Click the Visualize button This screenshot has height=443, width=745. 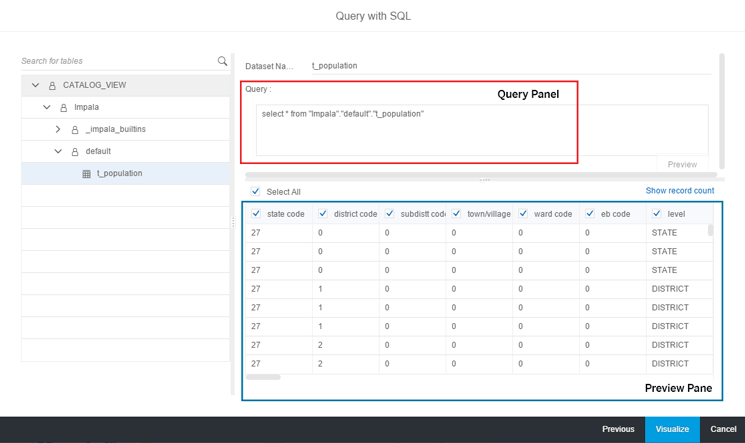coord(672,429)
